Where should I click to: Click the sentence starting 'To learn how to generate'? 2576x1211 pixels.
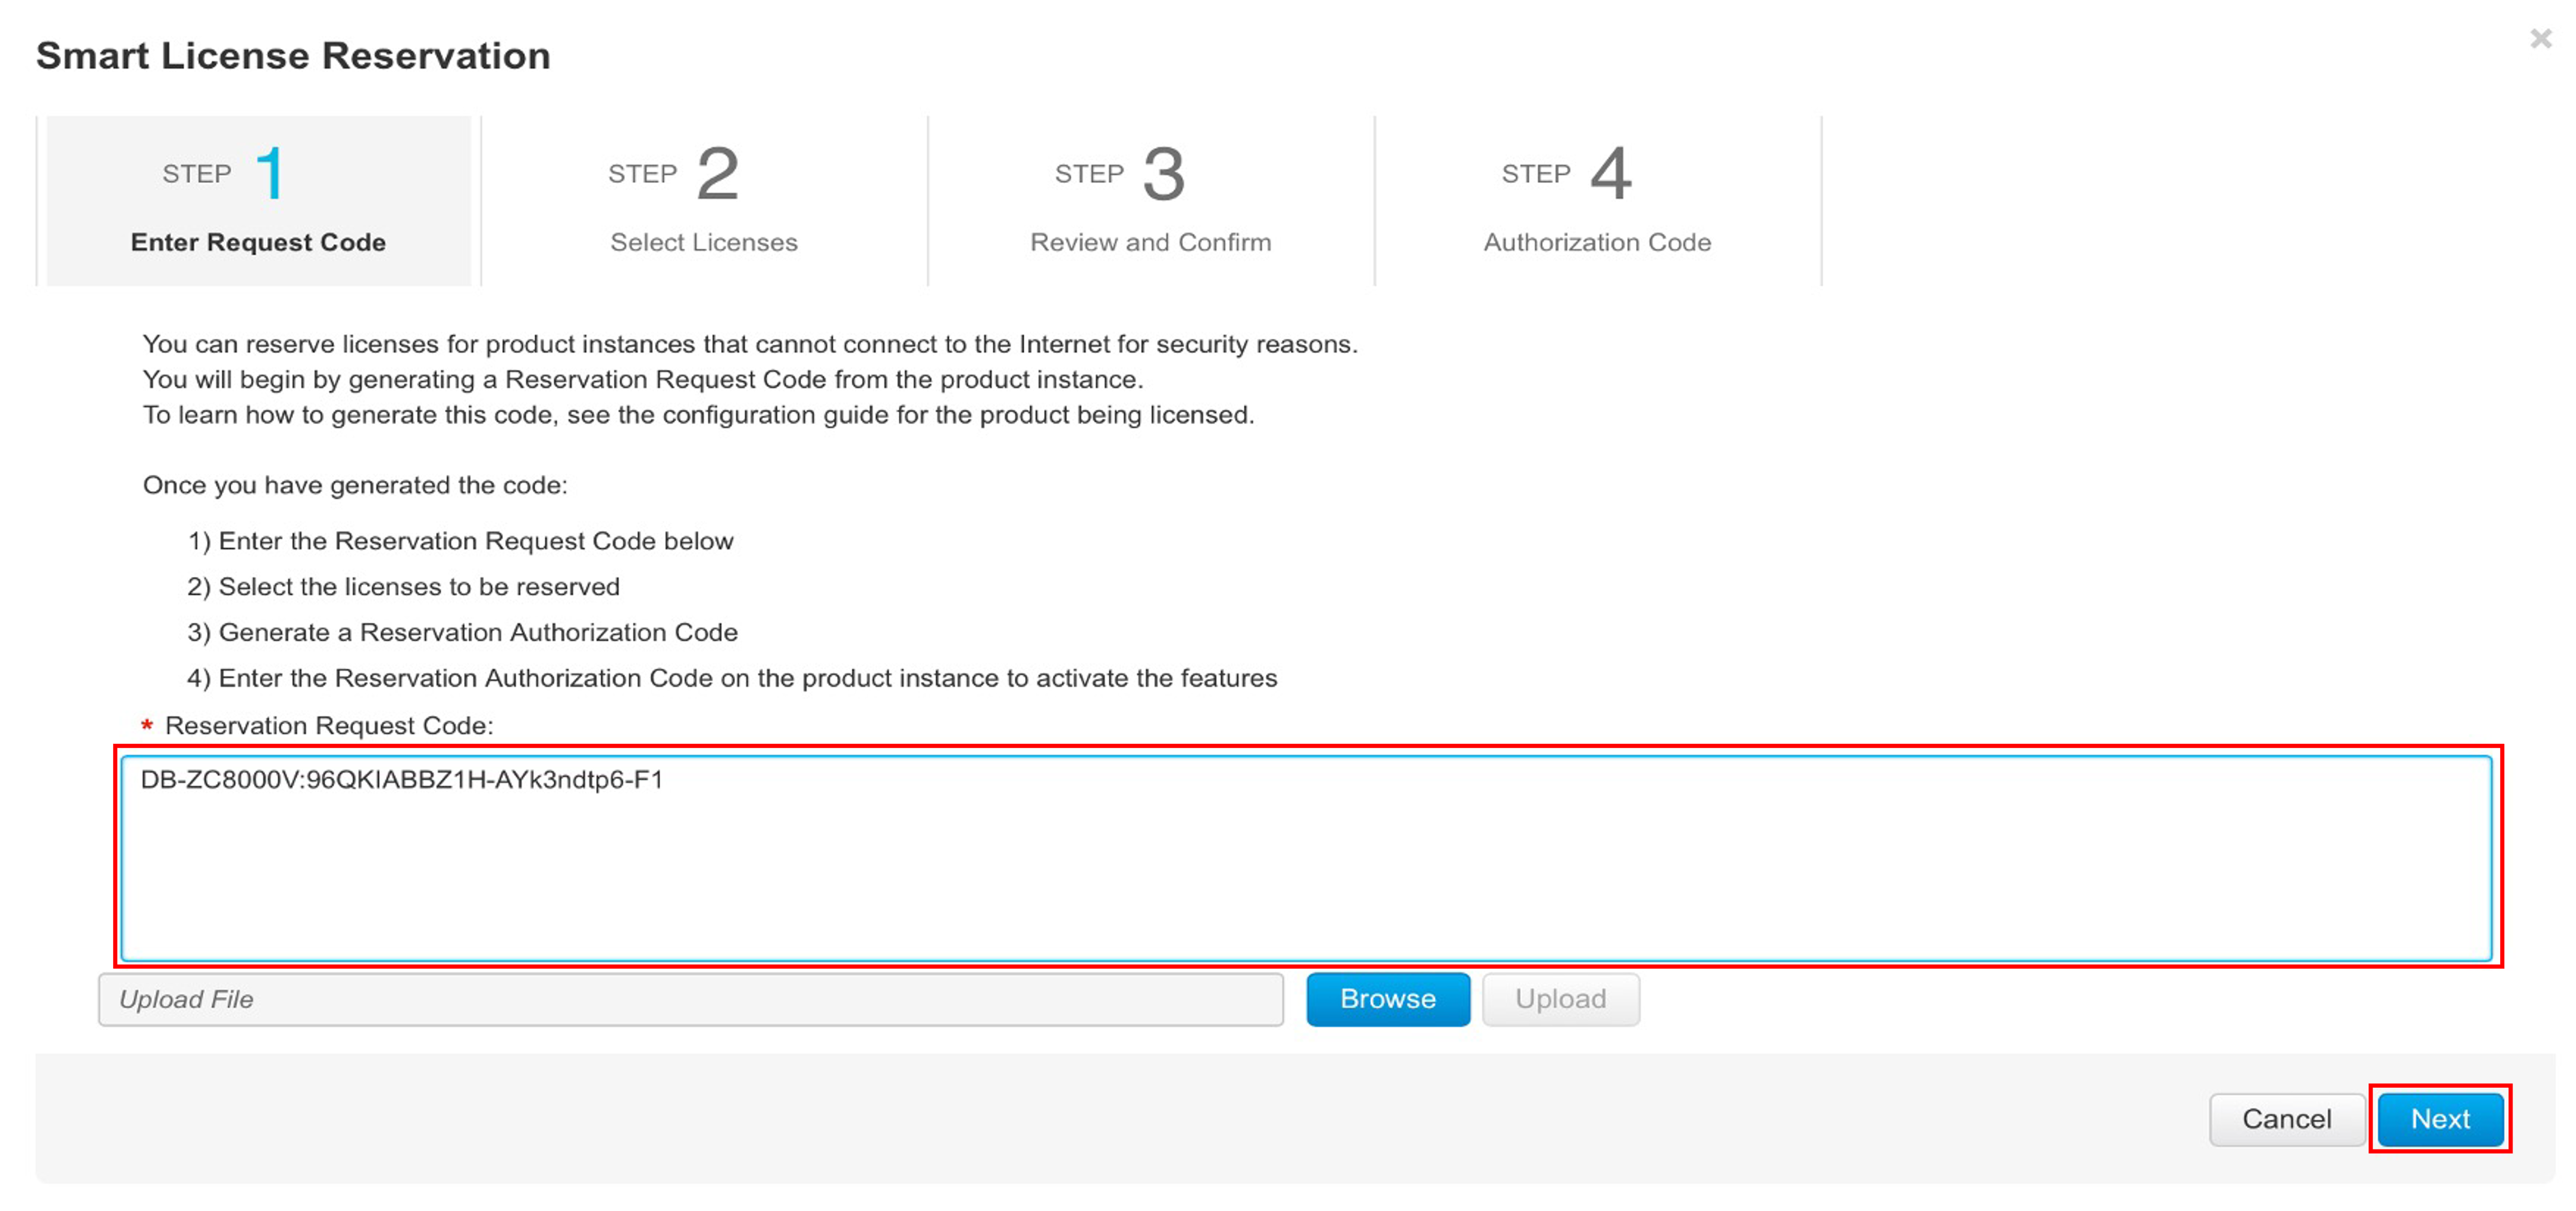698,415
